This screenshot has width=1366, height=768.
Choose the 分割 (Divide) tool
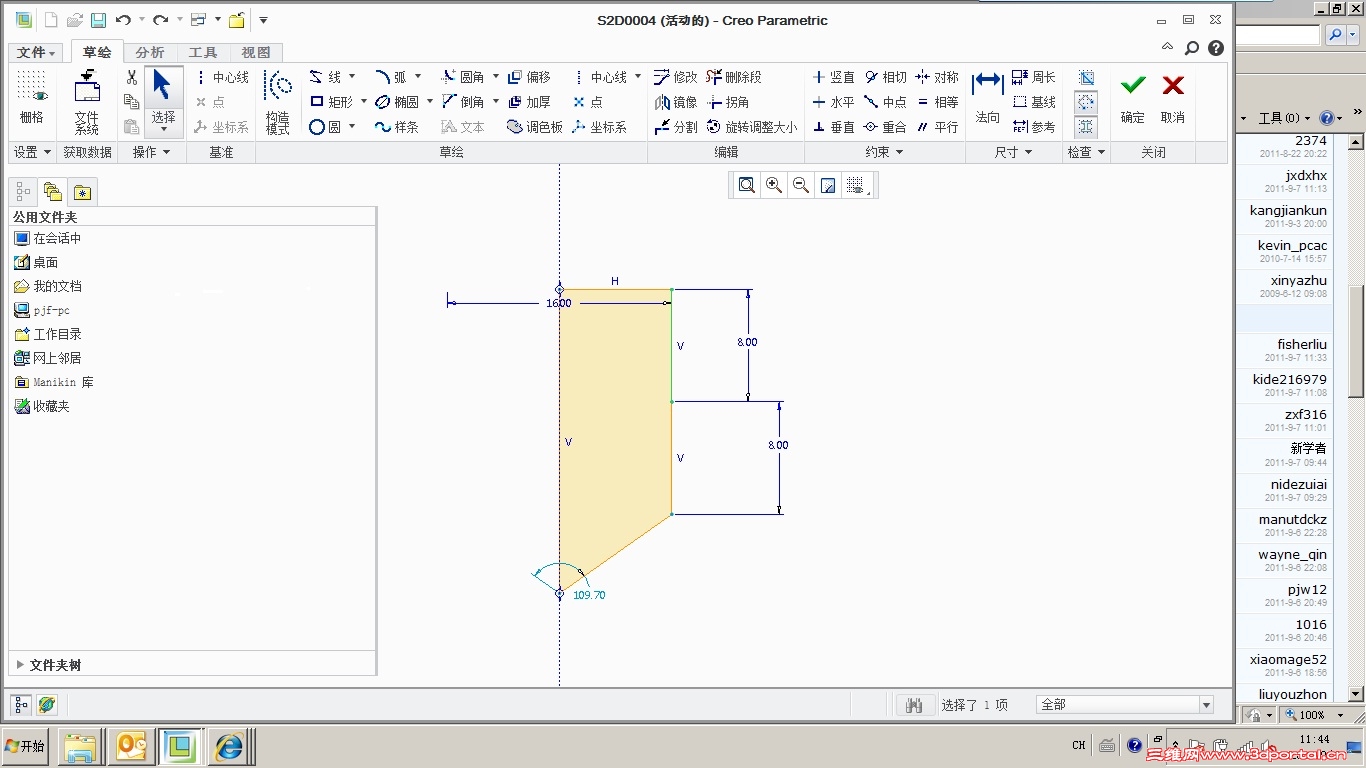click(676, 127)
